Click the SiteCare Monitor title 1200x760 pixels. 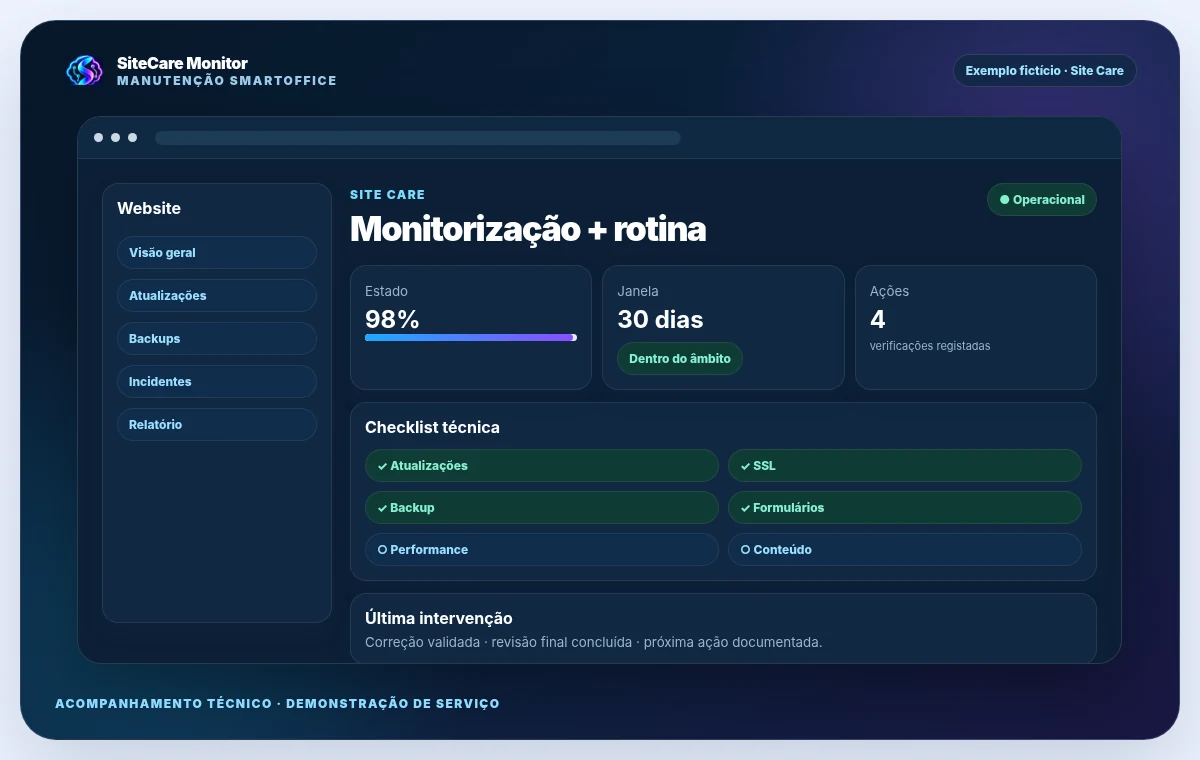click(182, 63)
